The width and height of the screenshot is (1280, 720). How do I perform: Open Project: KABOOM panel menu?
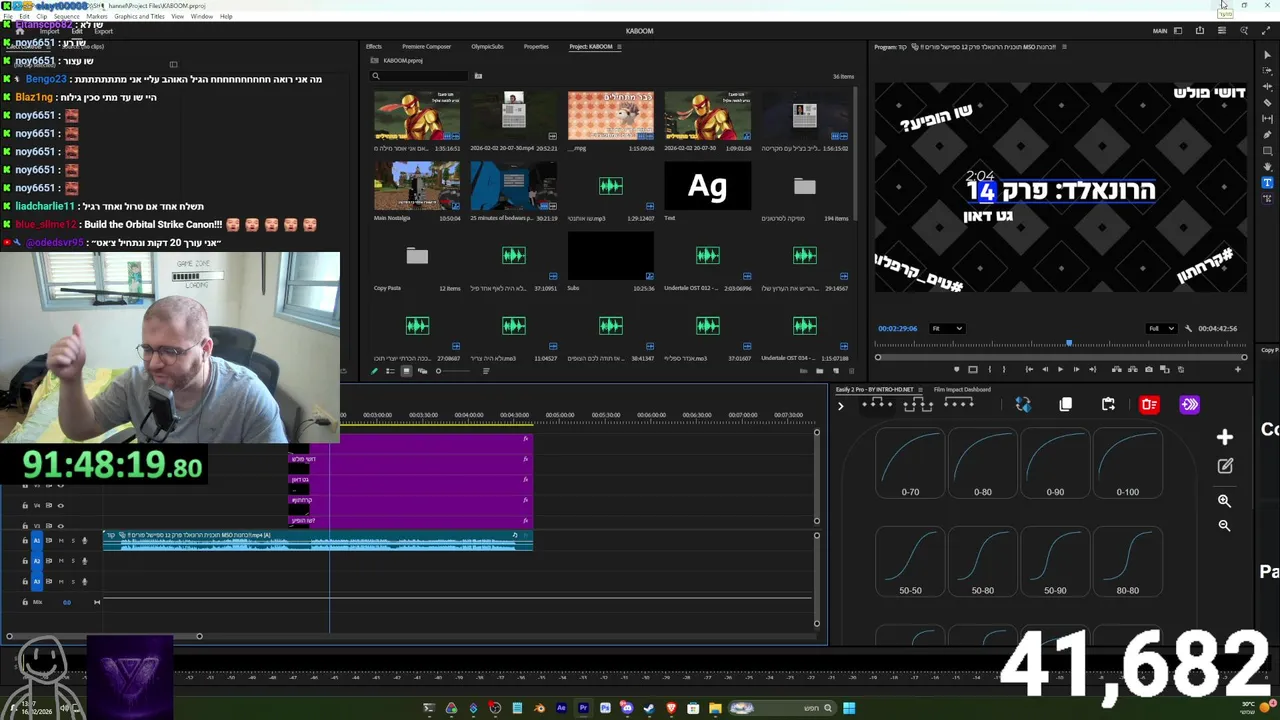pyautogui.click(x=620, y=47)
